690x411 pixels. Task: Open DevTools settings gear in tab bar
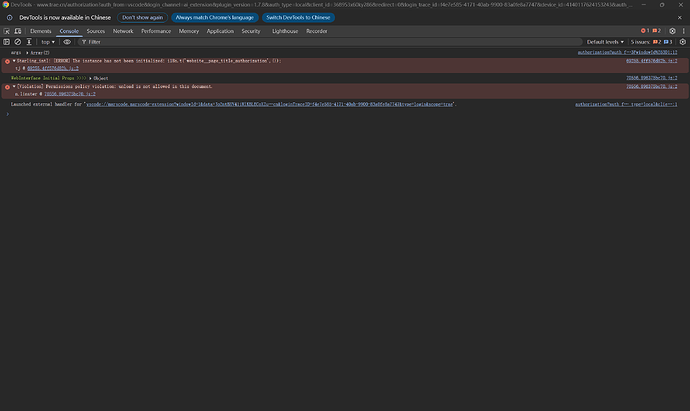pyautogui.click(x=672, y=31)
